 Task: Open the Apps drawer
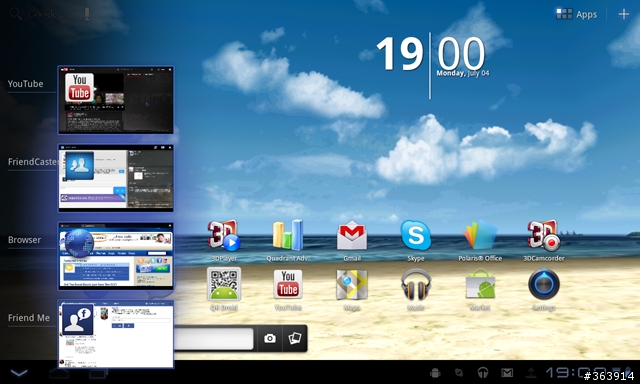(x=576, y=14)
